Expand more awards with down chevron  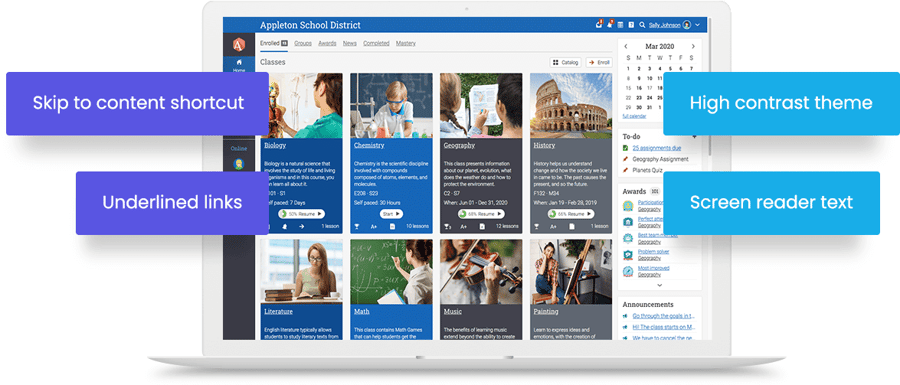coord(659,285)
